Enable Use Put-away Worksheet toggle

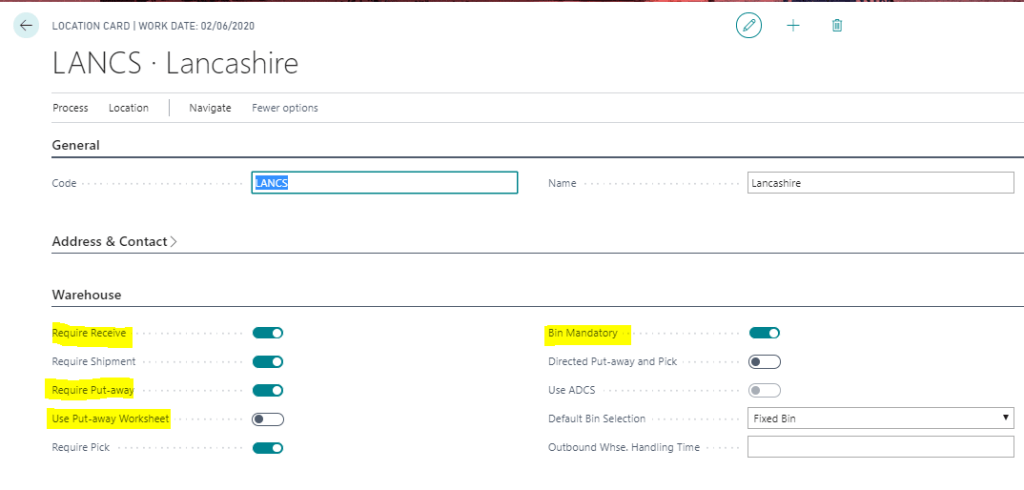pyautogui.click(x=268, y=419)
